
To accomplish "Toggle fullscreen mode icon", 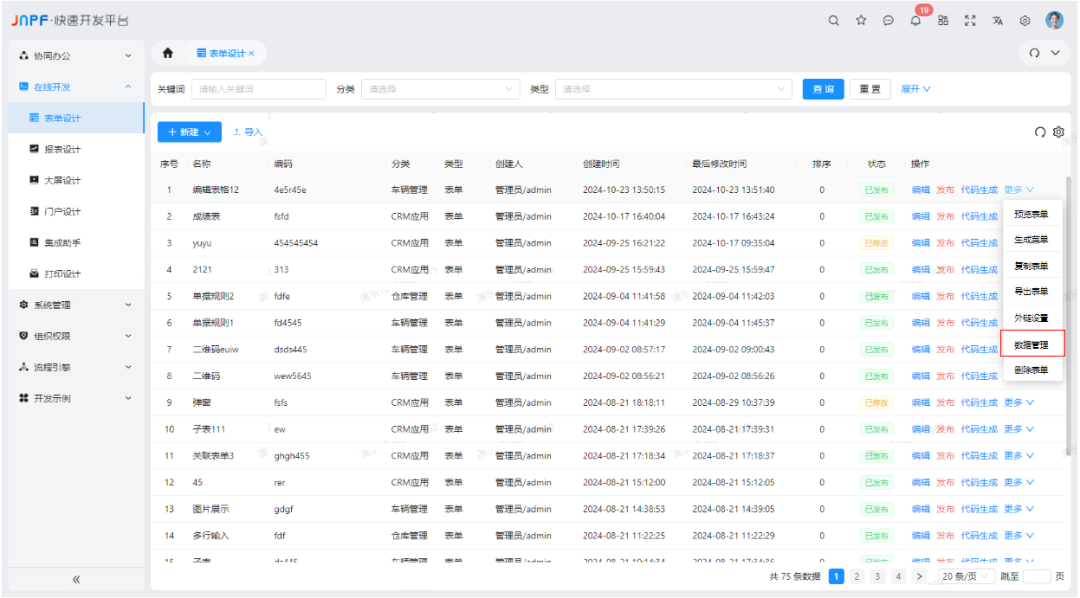I will click(x=970, y=21).
